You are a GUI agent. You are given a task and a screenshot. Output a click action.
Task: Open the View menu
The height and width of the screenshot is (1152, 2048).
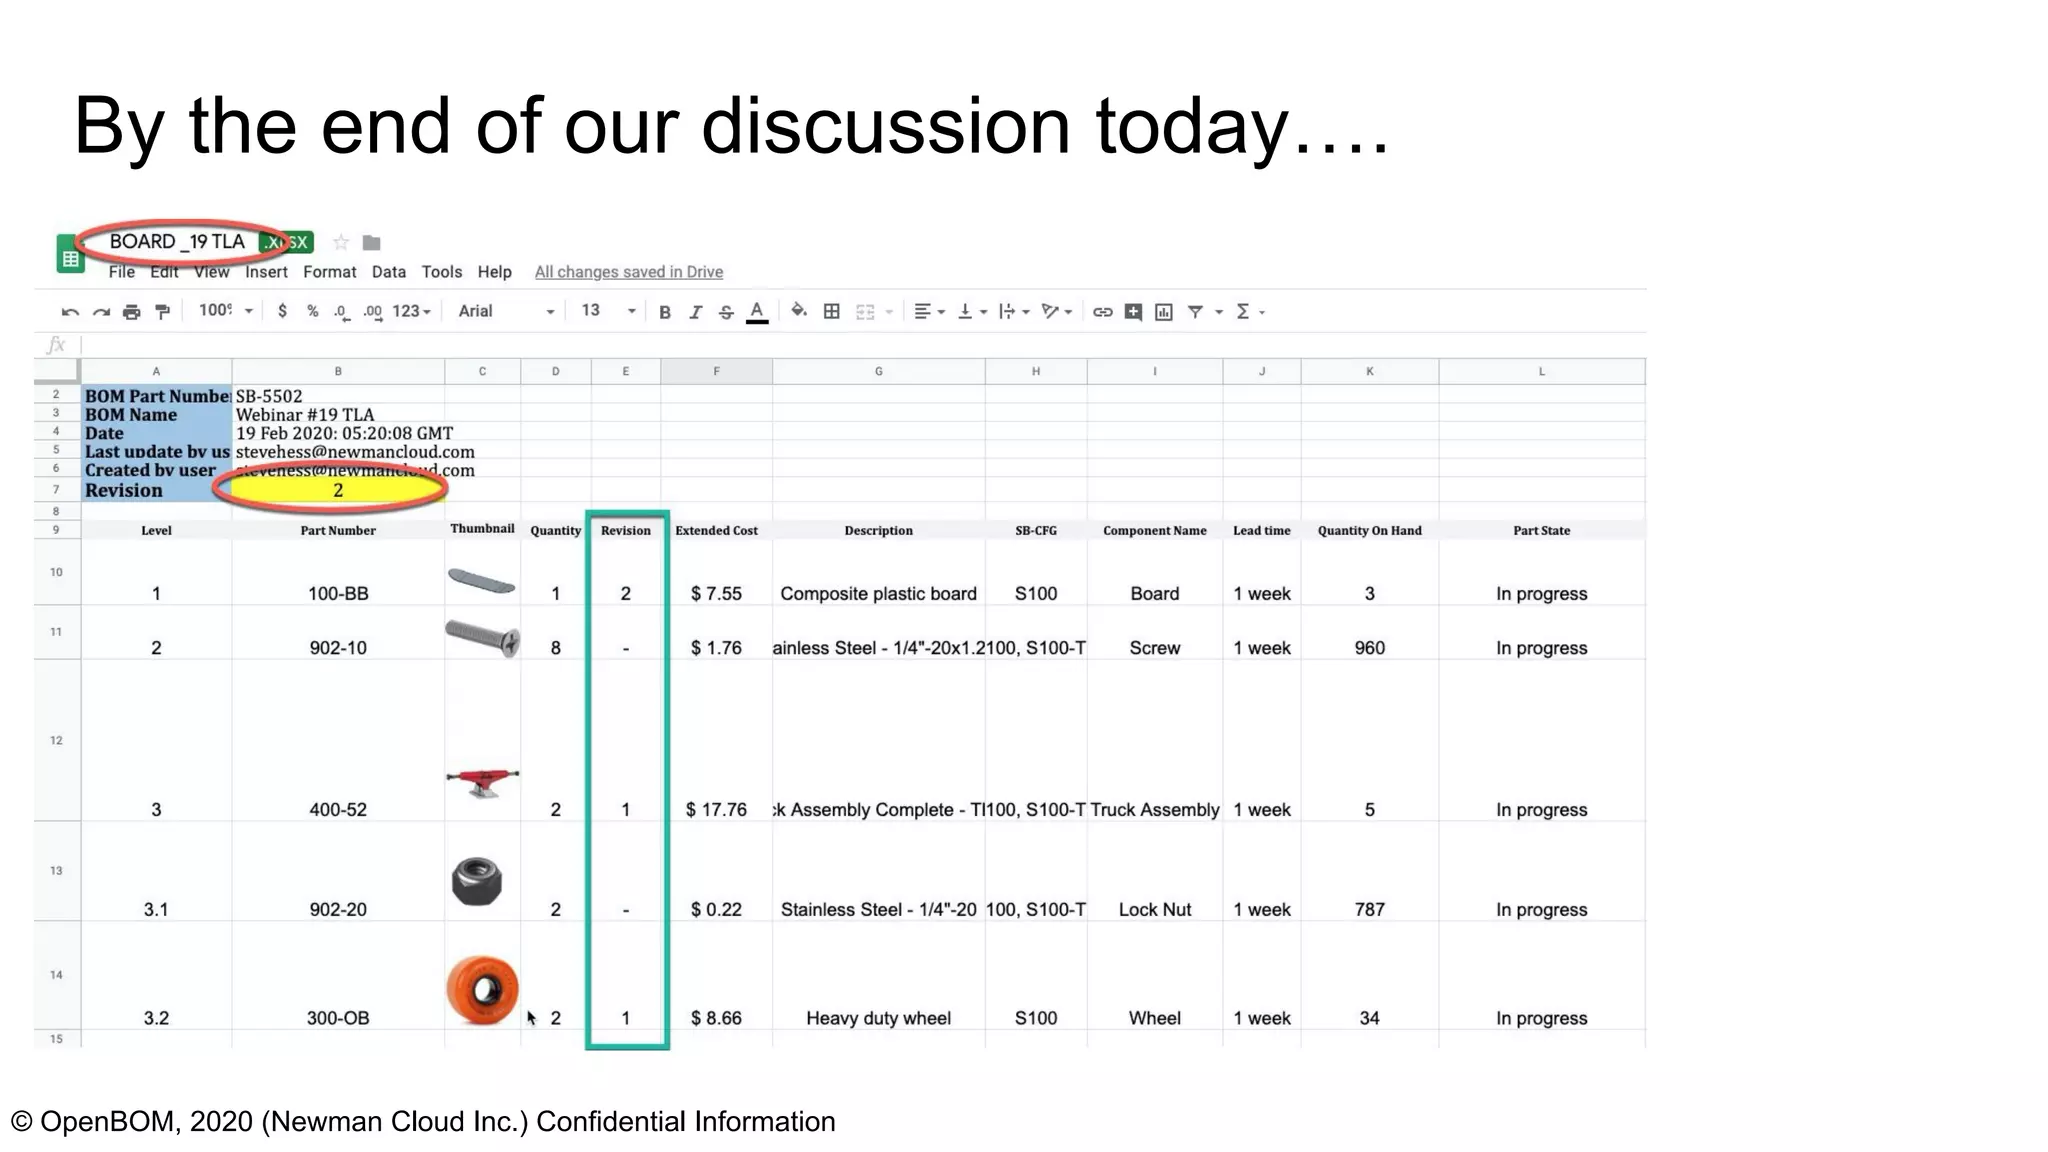[x=212, y=272]
